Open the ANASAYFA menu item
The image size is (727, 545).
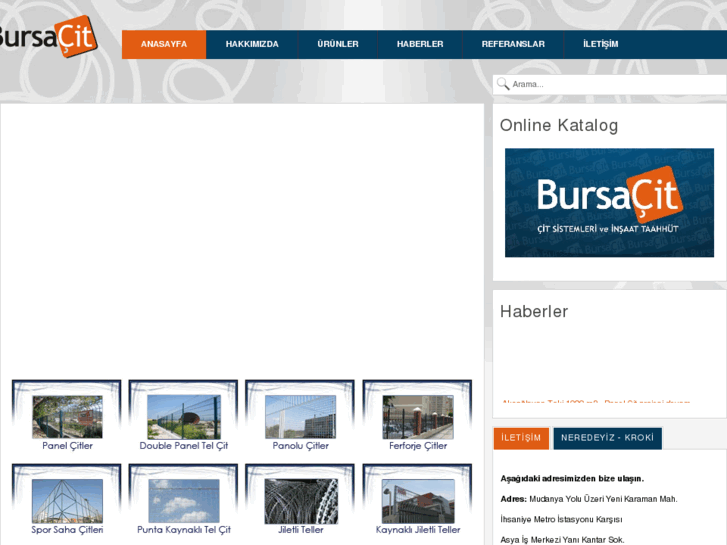(164, 45)
